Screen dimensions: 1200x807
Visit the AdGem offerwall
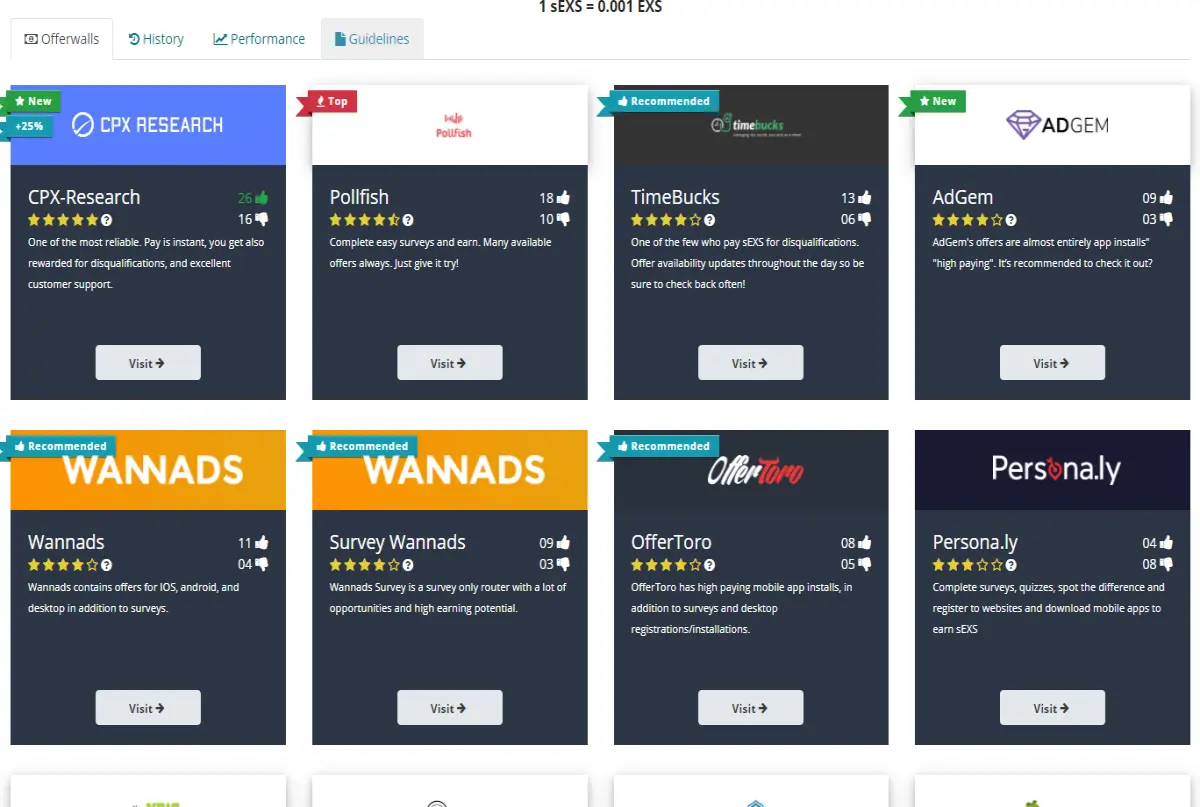pos(1052,363)
